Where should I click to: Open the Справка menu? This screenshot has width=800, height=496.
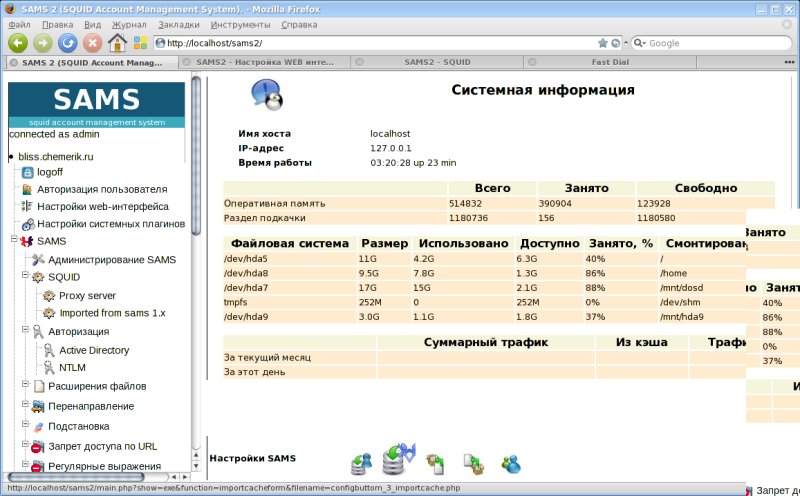coord(299,24)
